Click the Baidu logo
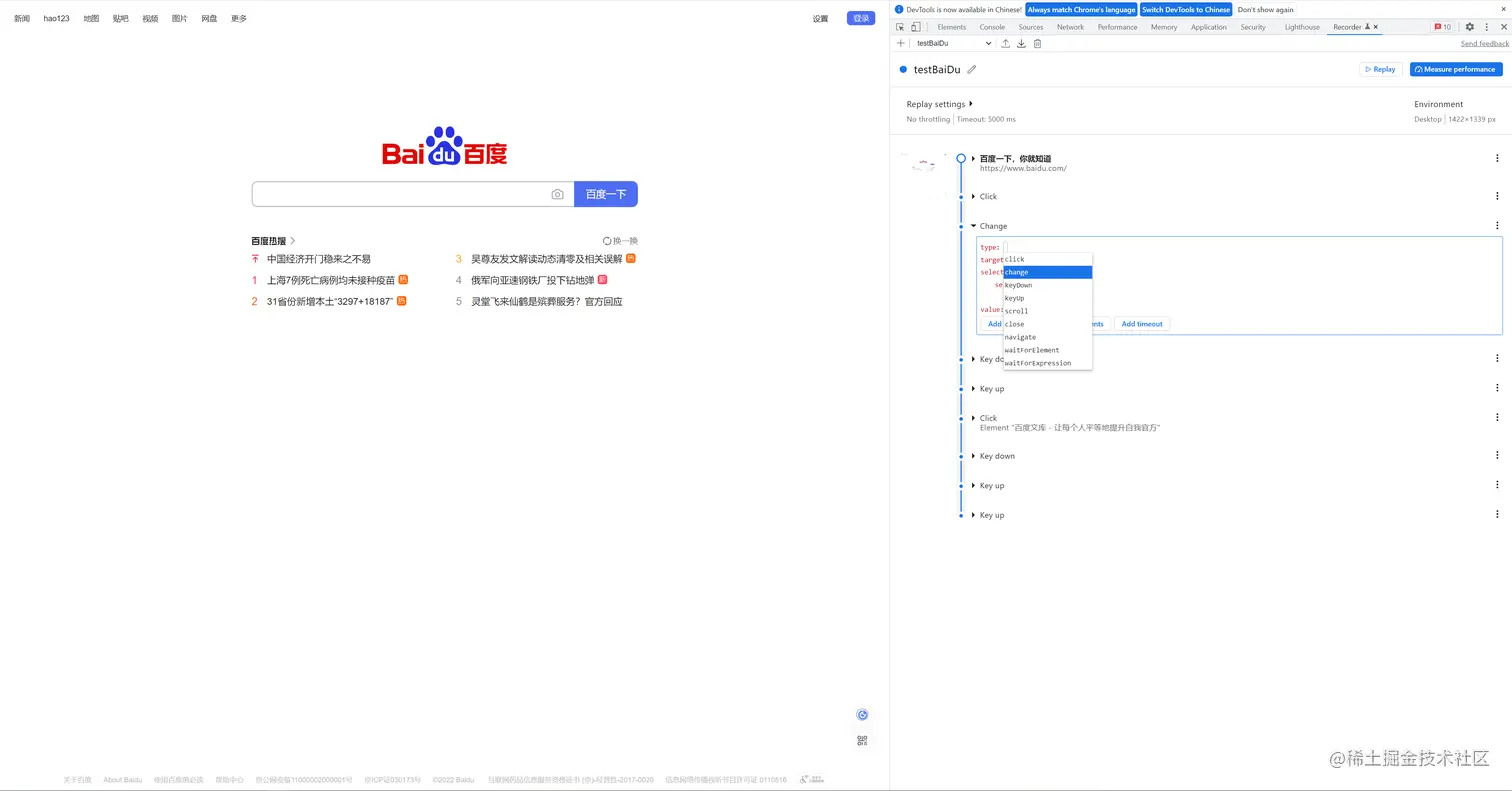Screen dimensions: 1512x791 pyautogui.click(x=444, y=147)
